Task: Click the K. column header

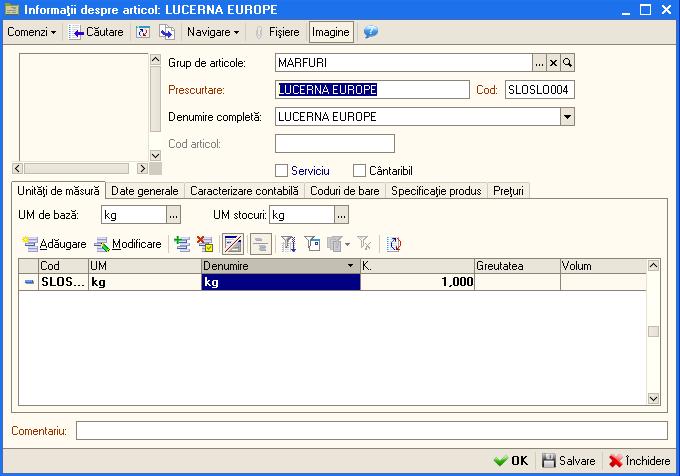Action: (418, 266)
